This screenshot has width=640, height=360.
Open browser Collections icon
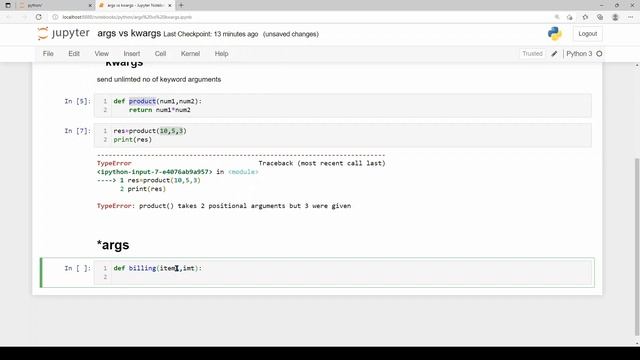600,17
